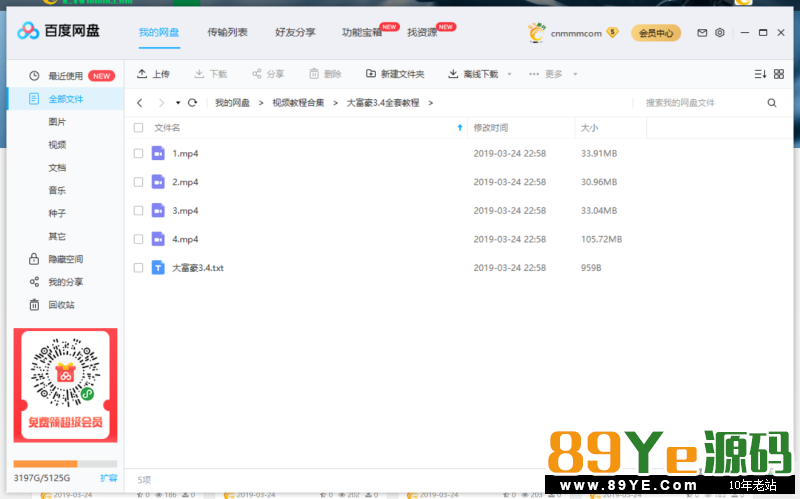Viewport: 800px width, 499px height.
Task: Toggle the select-all checkbox in header
Action: 138,128
